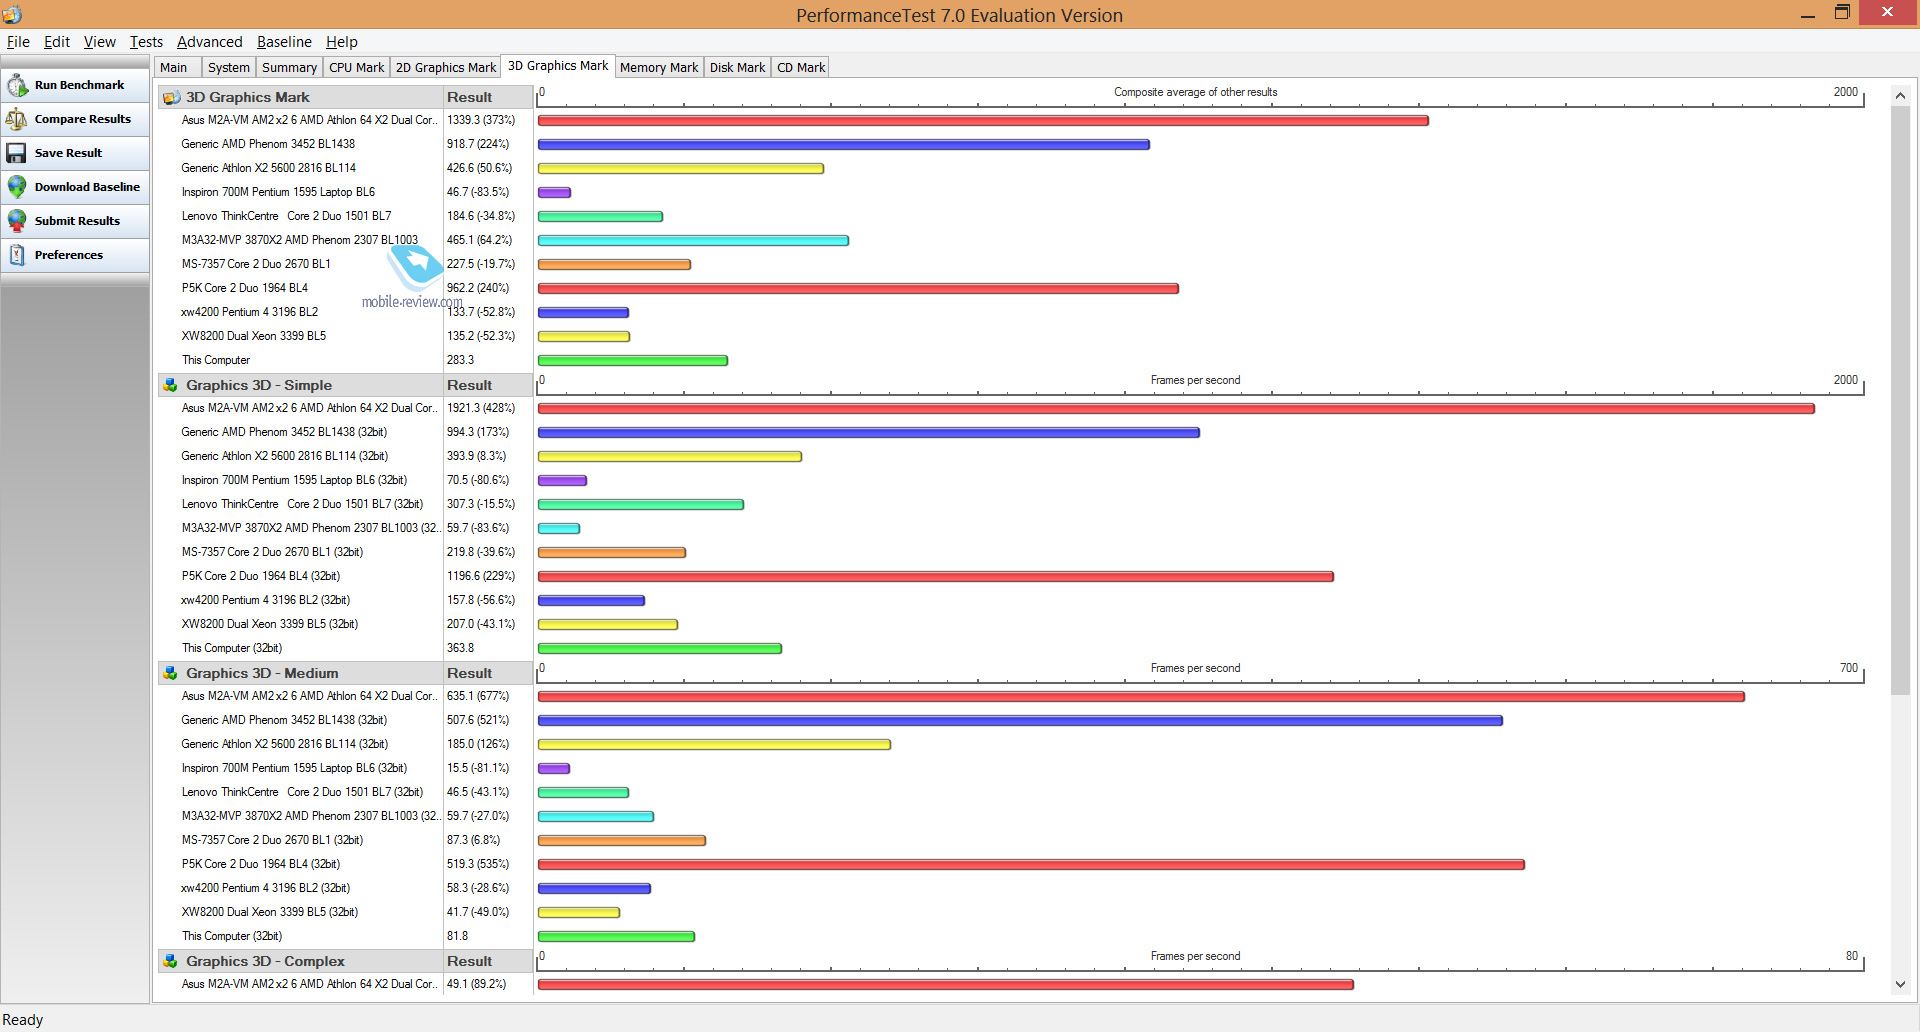Click the Compare Results button
Screen dimensions: 1920x1032
(x=75, y=119)
